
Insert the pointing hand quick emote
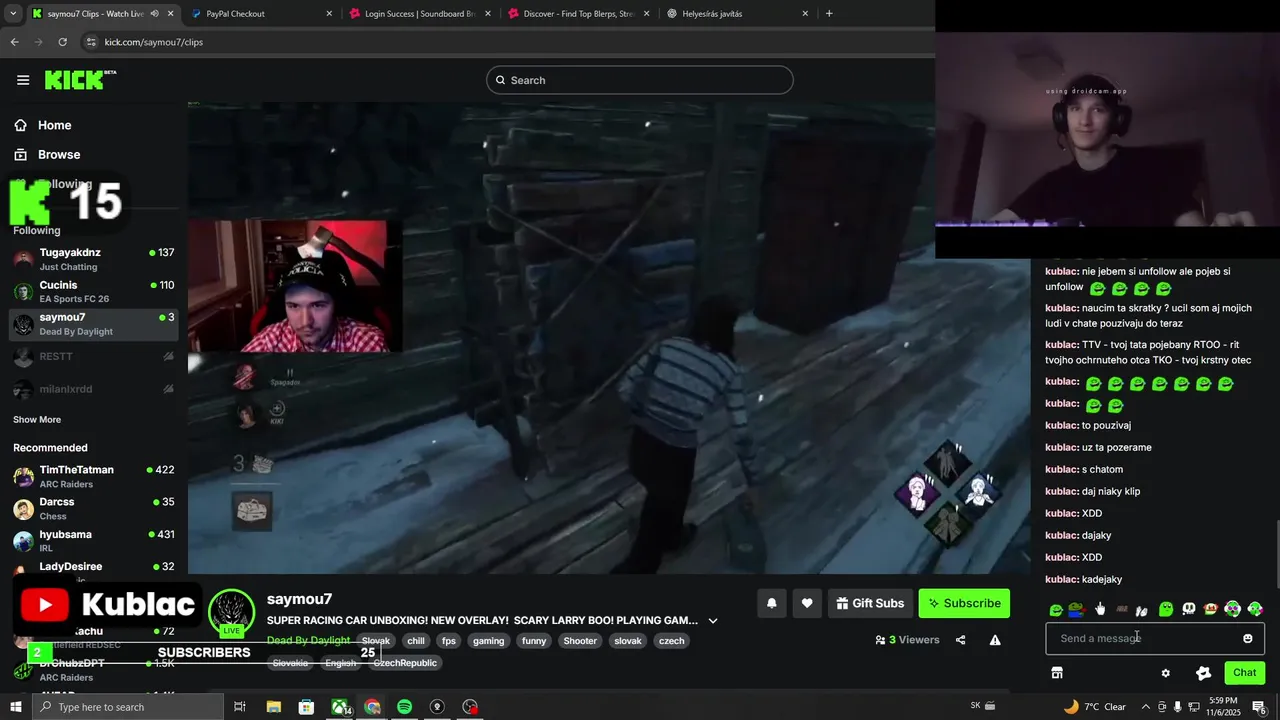(x=1100, y=609)
